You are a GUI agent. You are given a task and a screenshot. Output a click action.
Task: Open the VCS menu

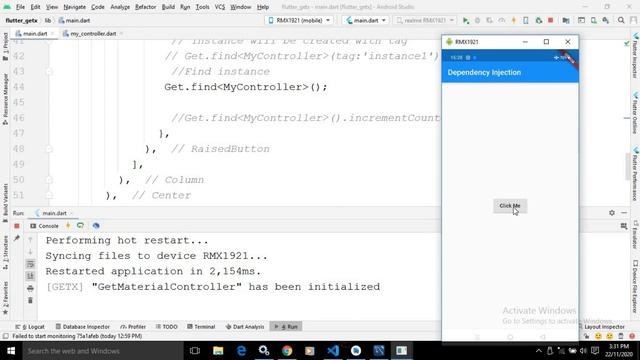click(x=220, y=7)
